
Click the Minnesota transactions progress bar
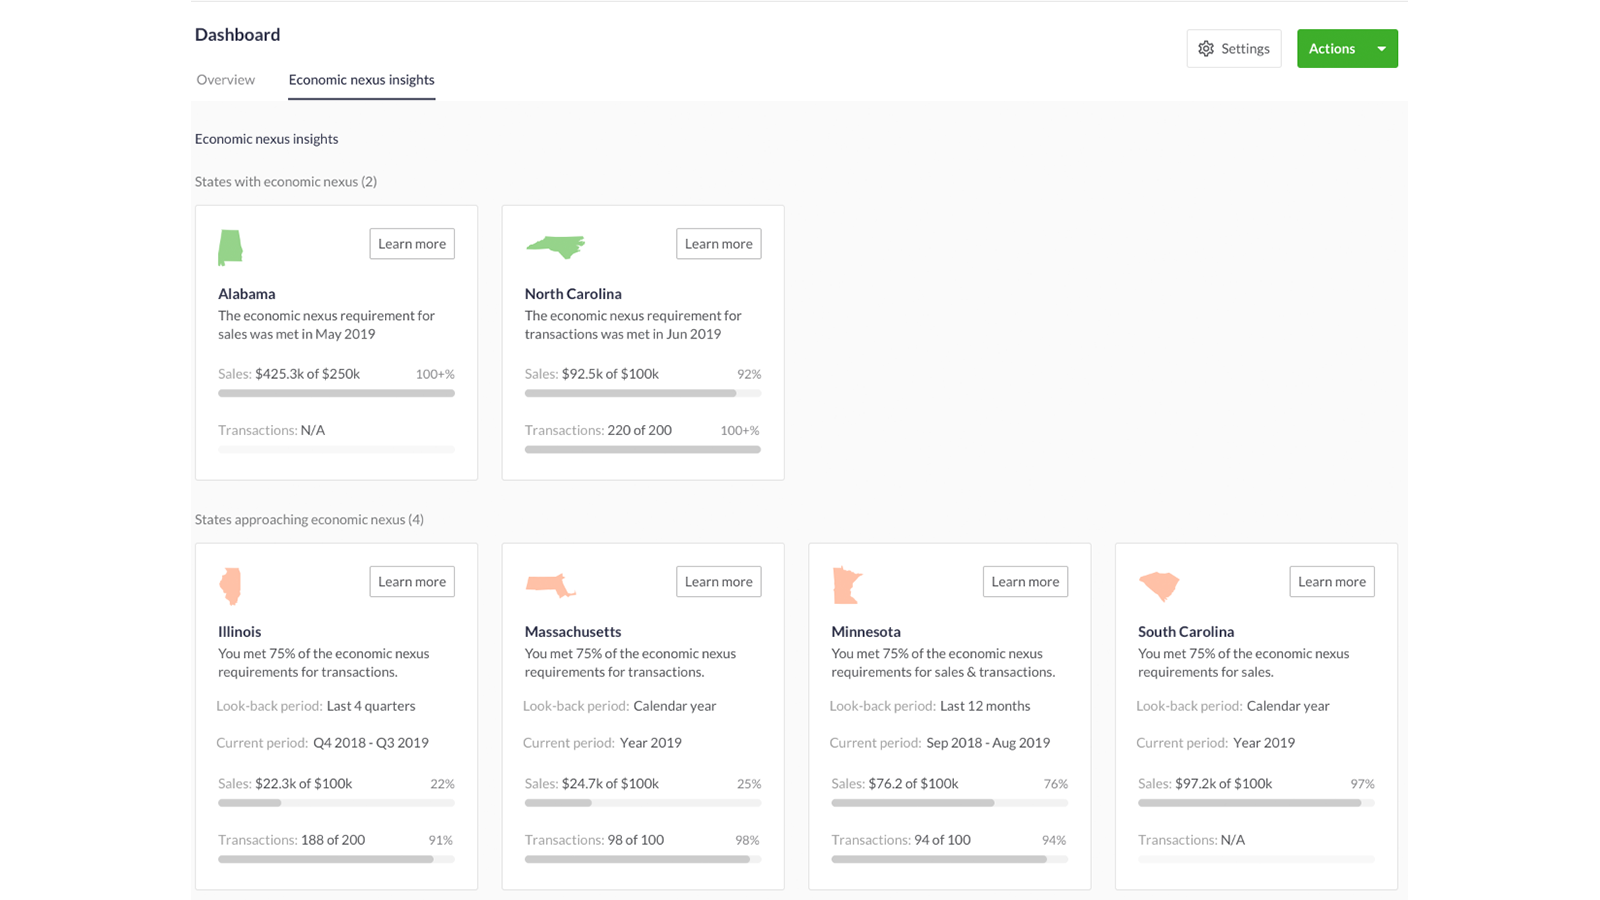pyautogui.click(x=948, y=859)
